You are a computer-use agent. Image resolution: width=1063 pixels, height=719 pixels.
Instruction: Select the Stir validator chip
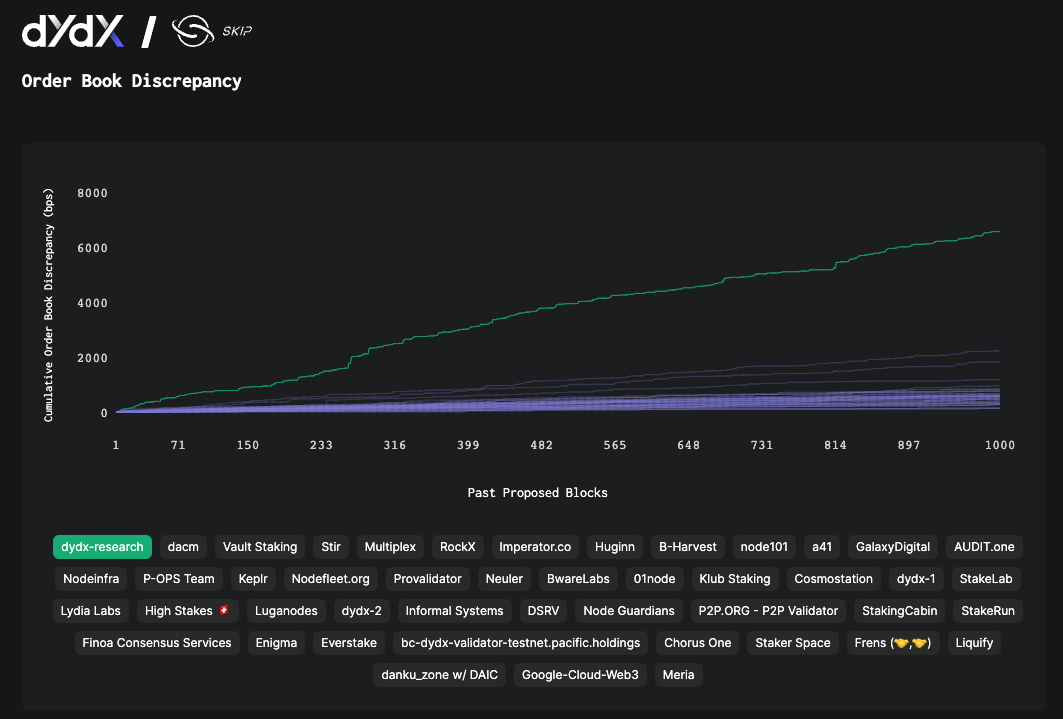[331, 547]
